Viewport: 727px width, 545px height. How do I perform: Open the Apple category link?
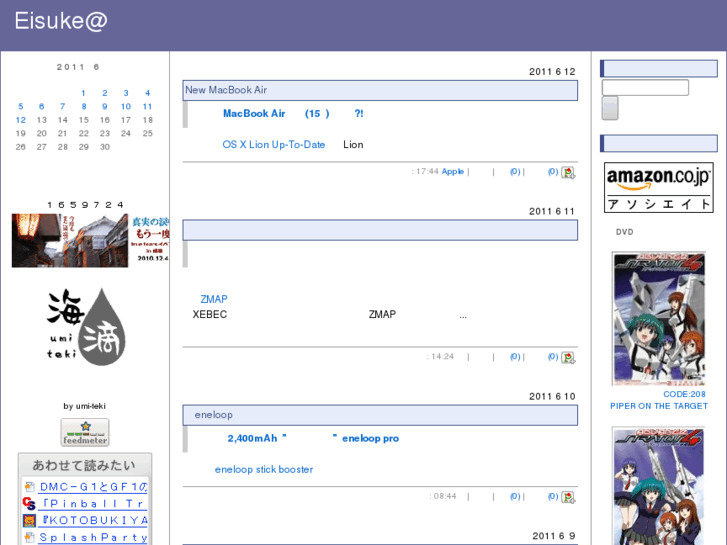pyautogui.click(x=453, y=172)
